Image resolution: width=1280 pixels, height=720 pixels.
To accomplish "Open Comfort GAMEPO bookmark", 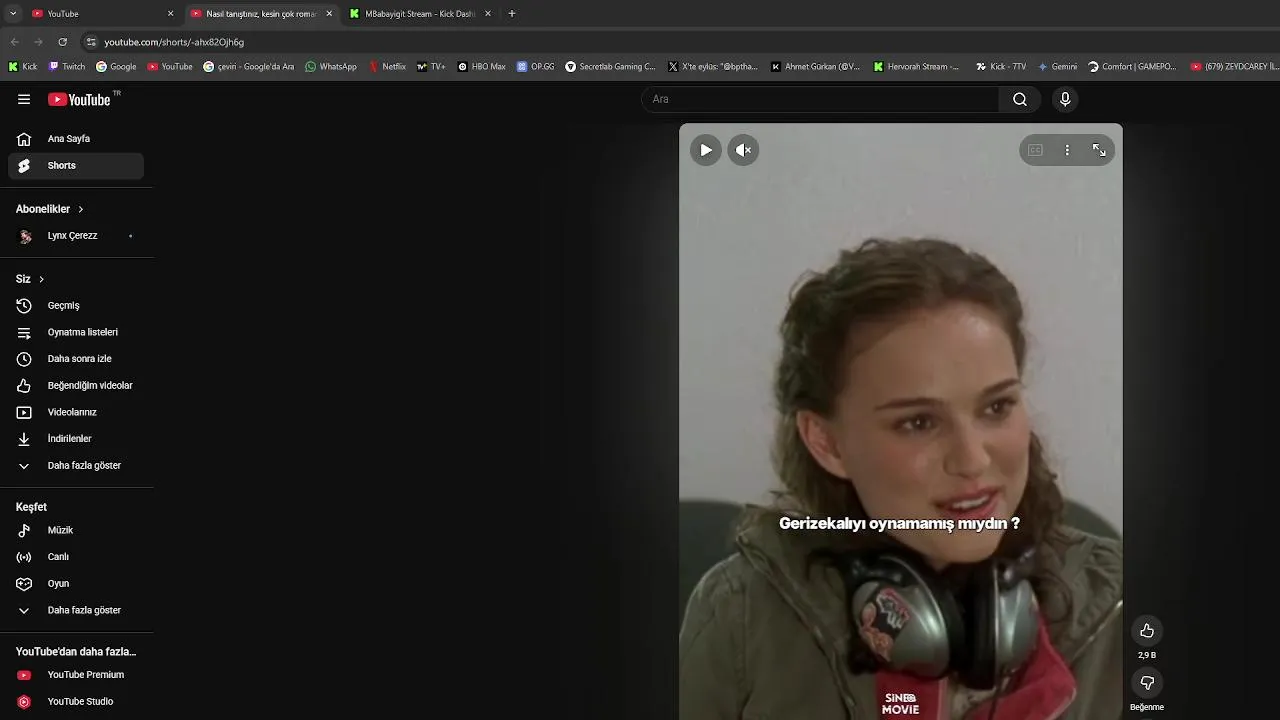I will pos(1133,67).
